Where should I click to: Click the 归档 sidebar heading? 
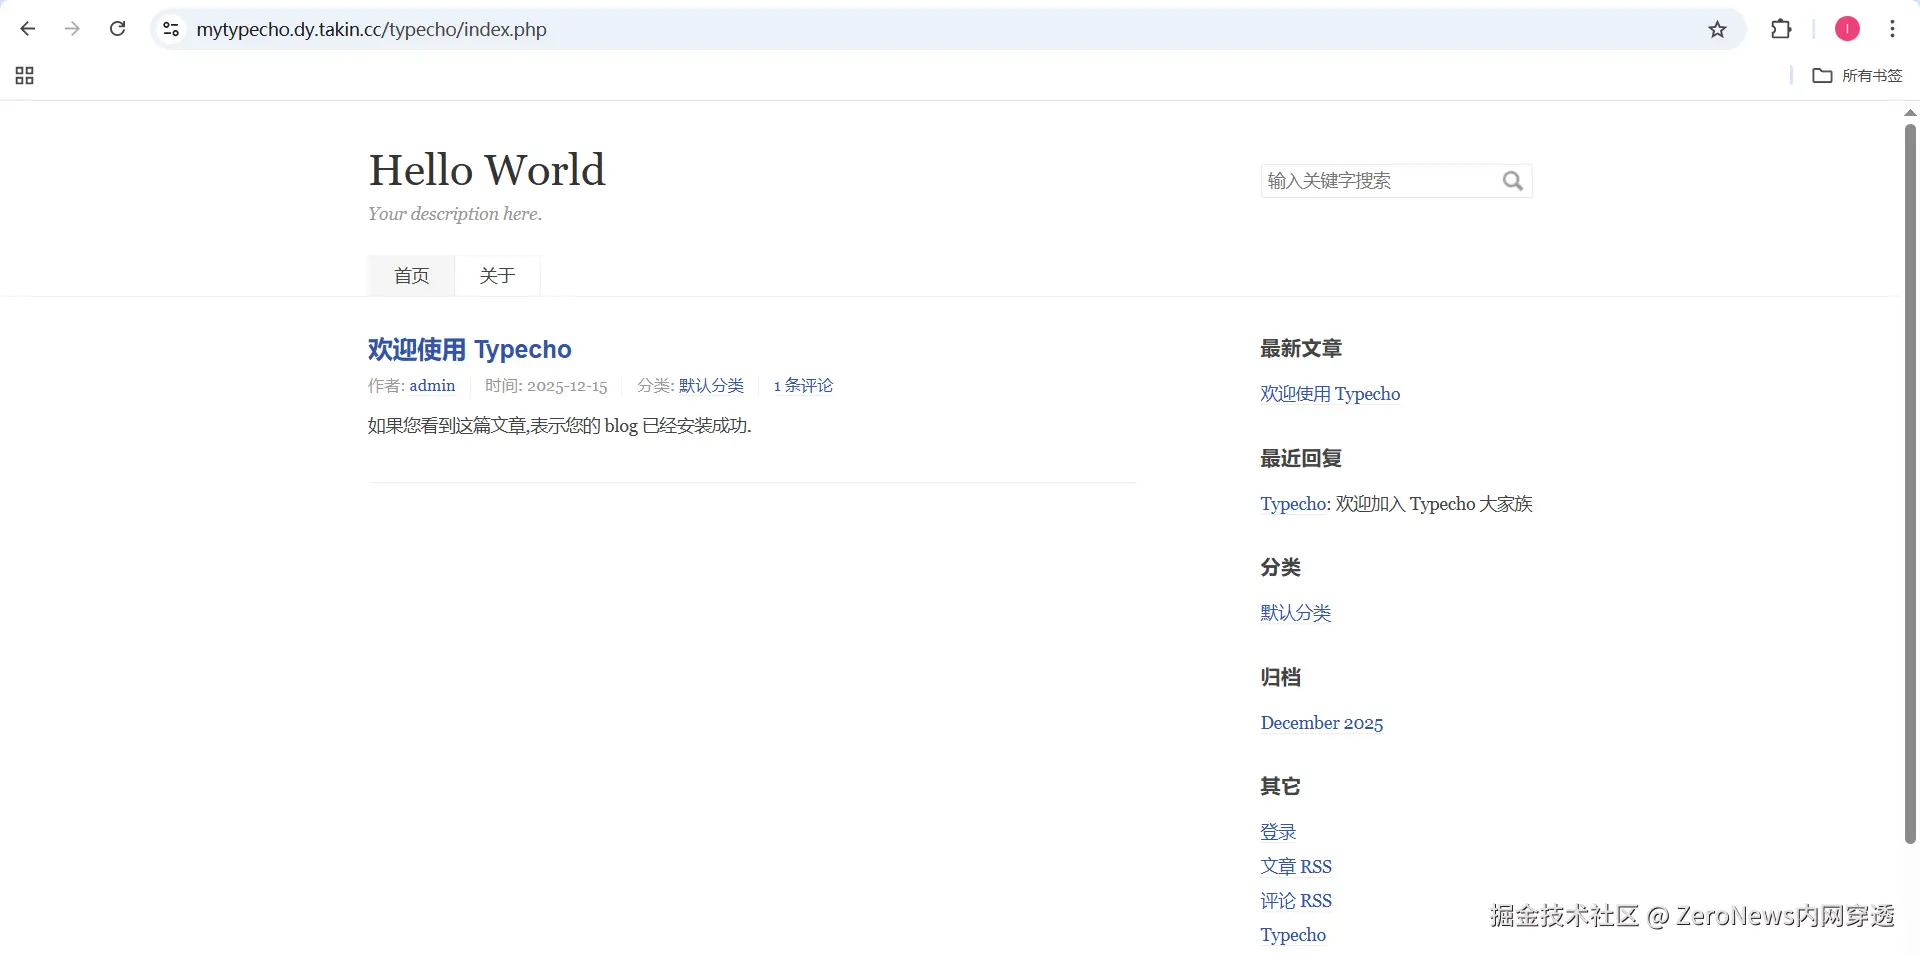point(1280,678)
